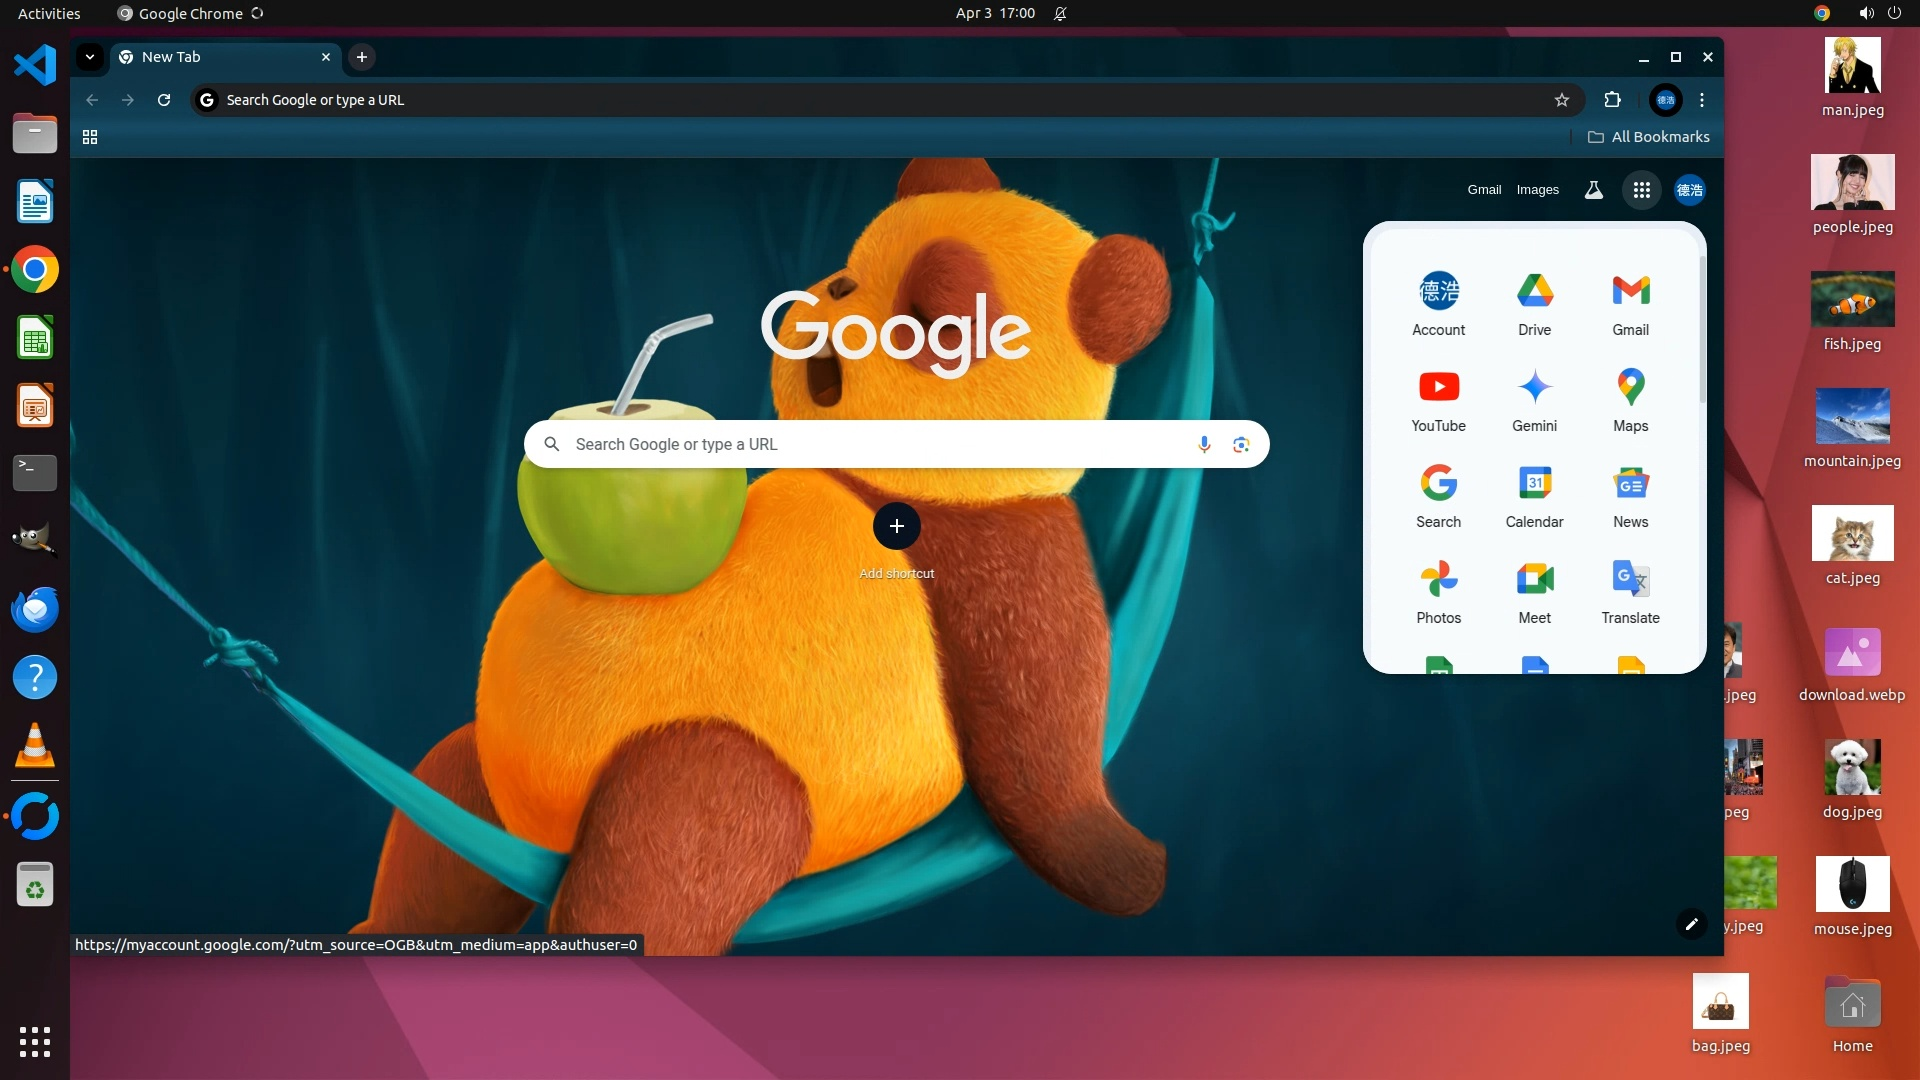
Task: Open Google Calendar from apps panel
Action: click(x=1534, y=493)
